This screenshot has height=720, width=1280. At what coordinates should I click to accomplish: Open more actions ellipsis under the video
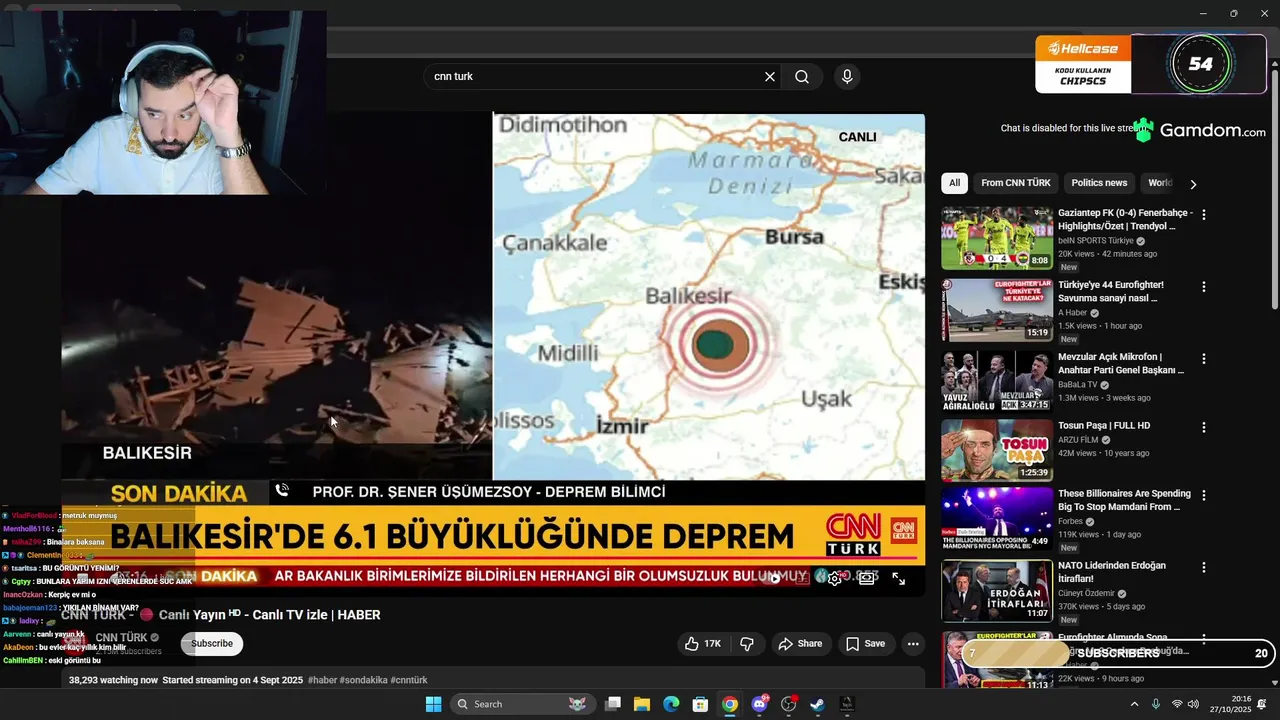(913, 644)
